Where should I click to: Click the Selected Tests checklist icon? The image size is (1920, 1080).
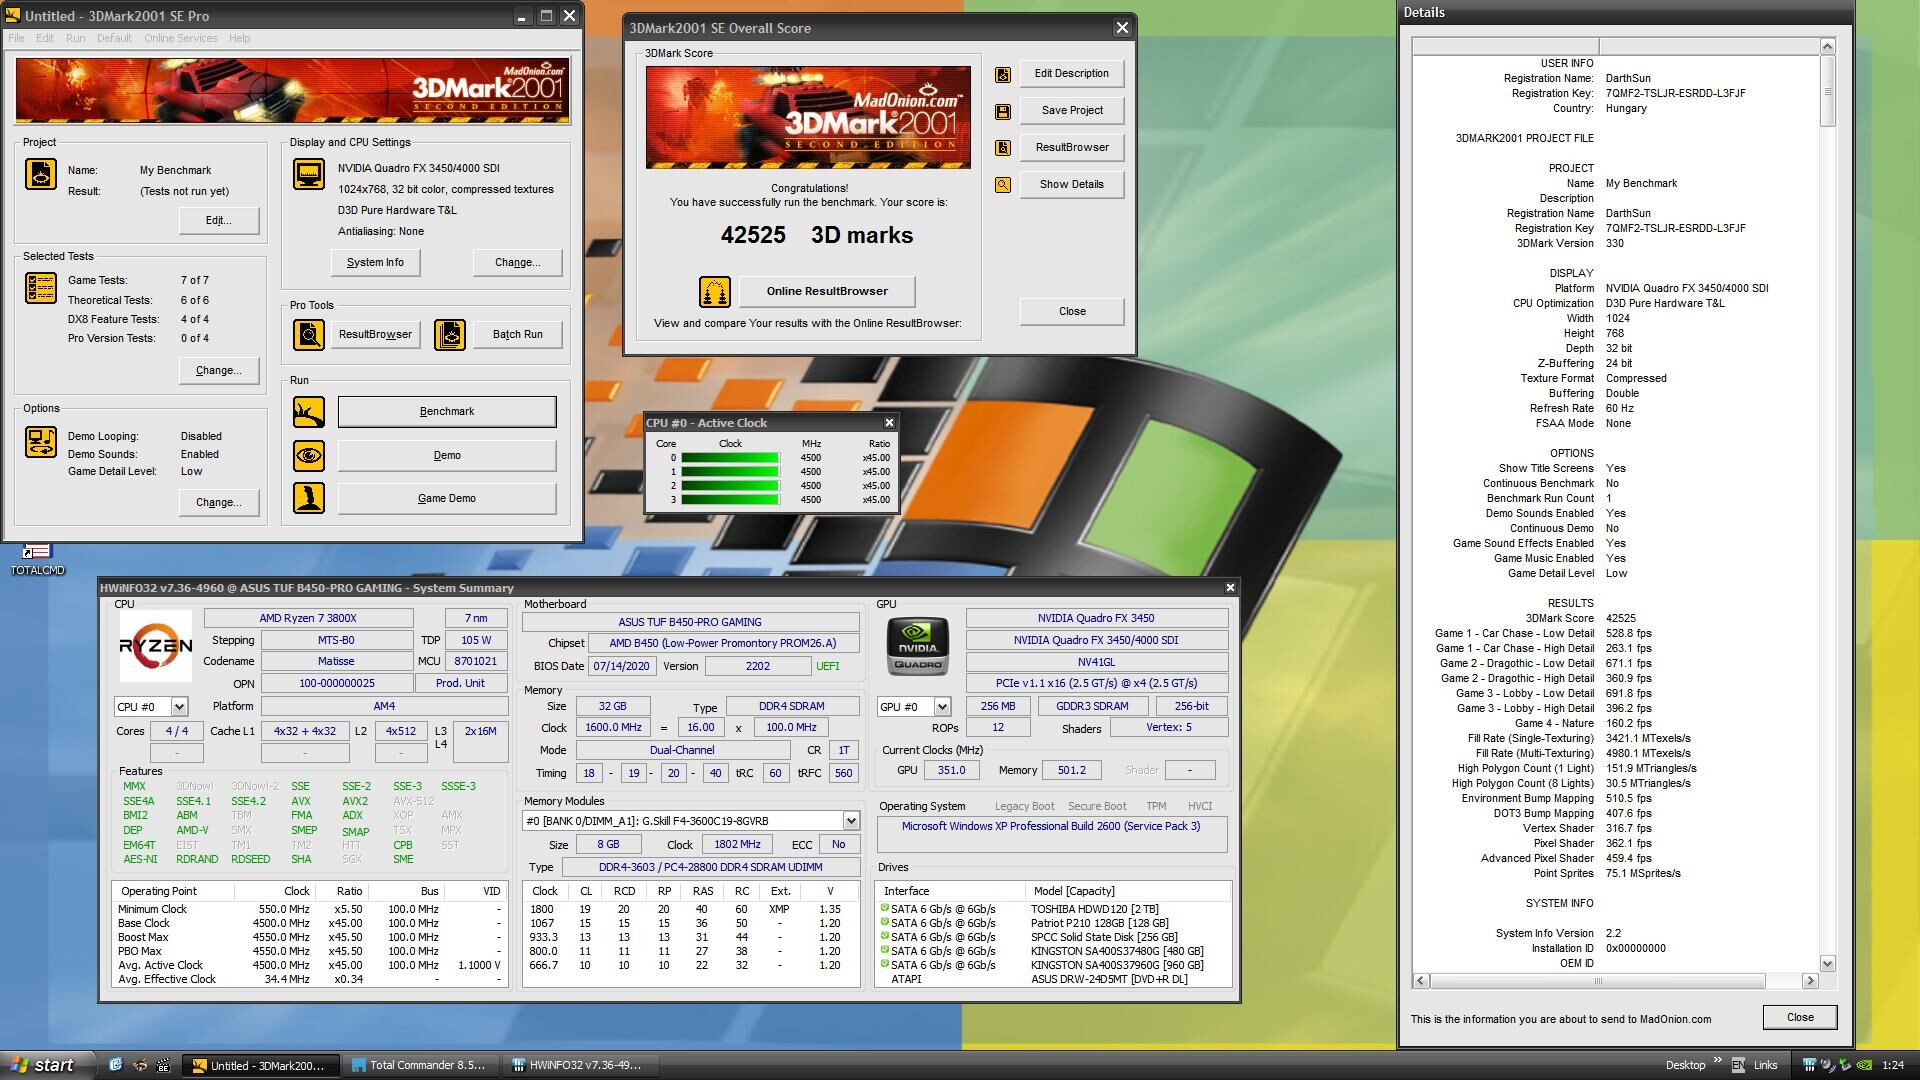coord(41,288)
